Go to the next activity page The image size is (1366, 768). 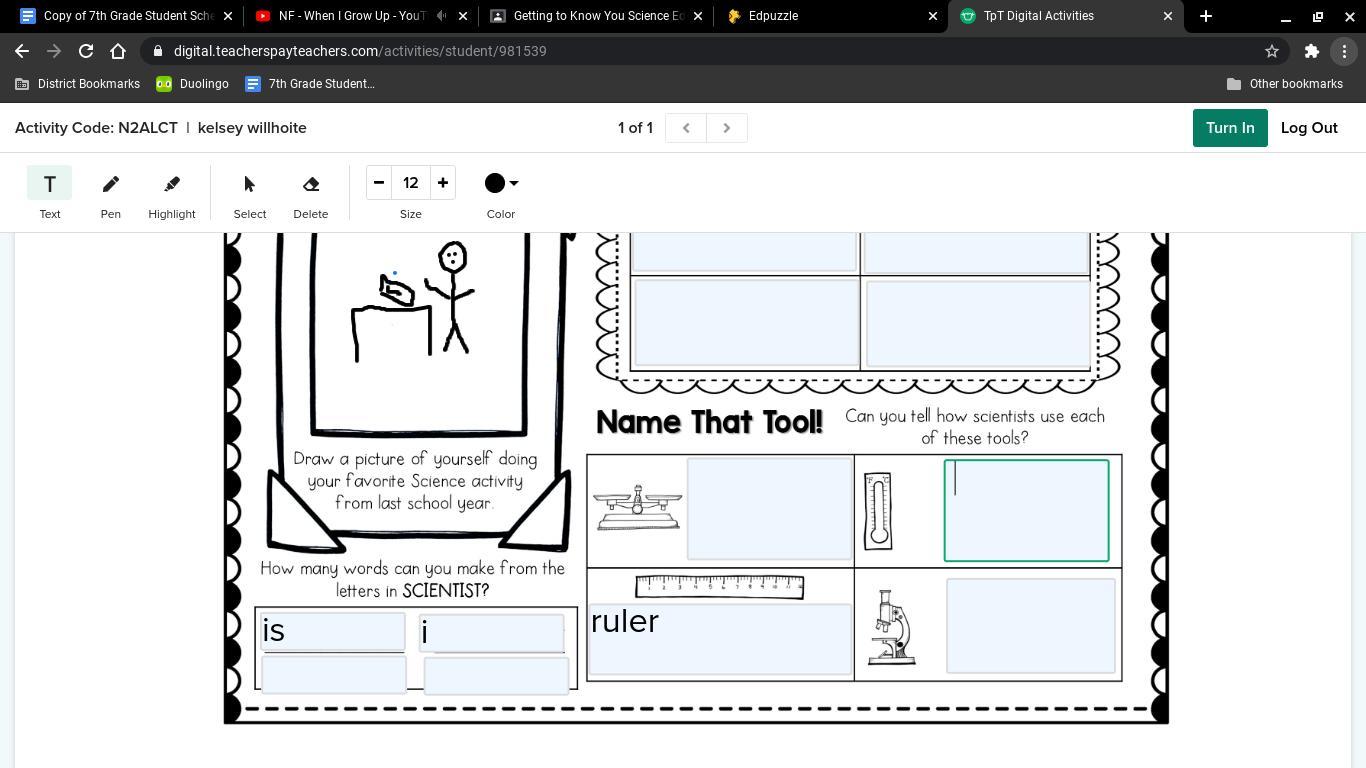(727, 128)
